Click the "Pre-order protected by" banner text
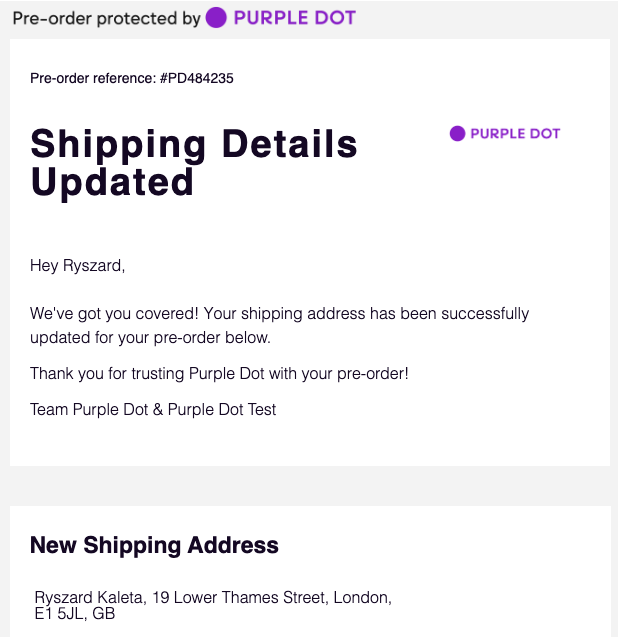The height and width of the screenshot is (637, 618). 106,18
